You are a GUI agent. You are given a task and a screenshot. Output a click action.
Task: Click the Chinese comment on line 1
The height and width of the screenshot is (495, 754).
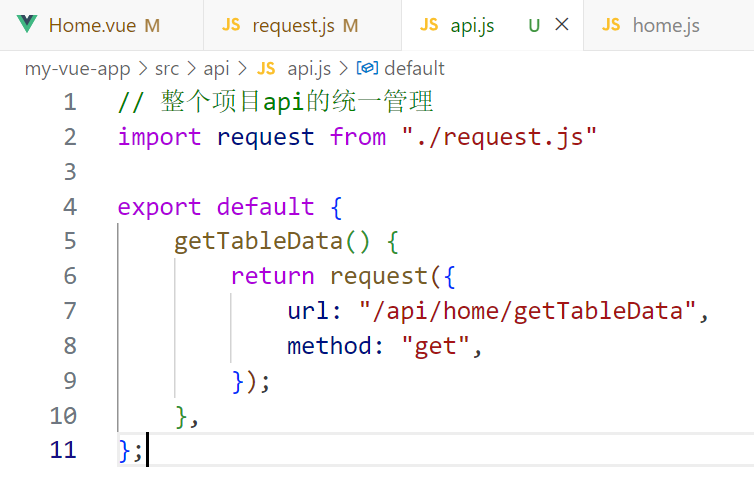pos(276,102)
